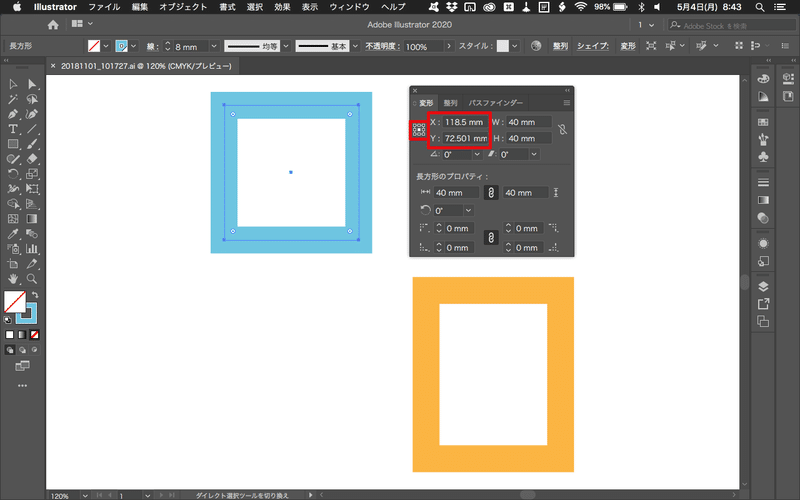Select the Eyedropper tool
Image resolution: width=800 pixels, height=500 pixels.
pos(13,234)
